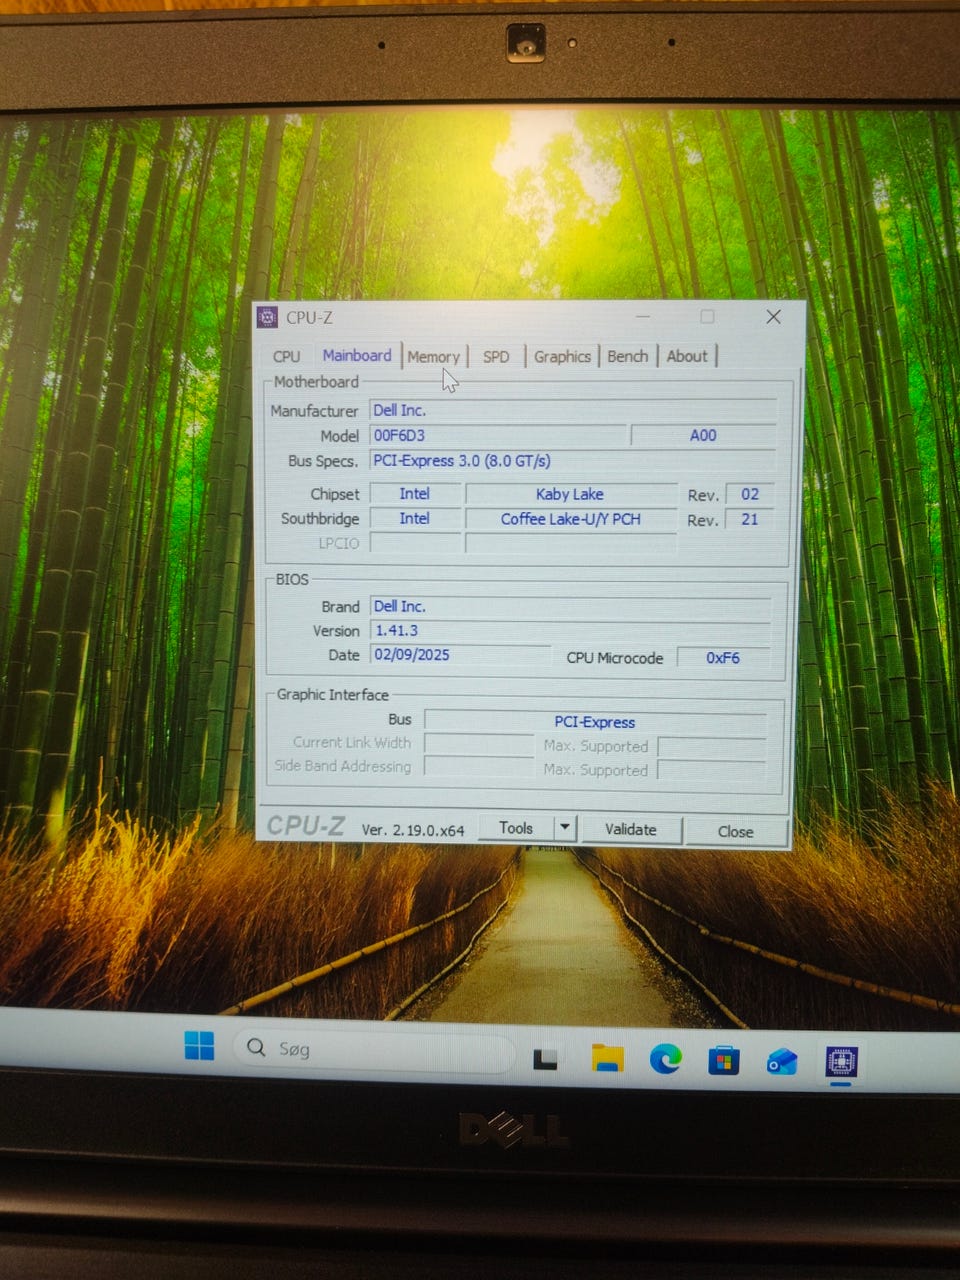Viewport: 960px width, 1280px height.
Task: Click the model revision A00 field
Action: (703, 435)
